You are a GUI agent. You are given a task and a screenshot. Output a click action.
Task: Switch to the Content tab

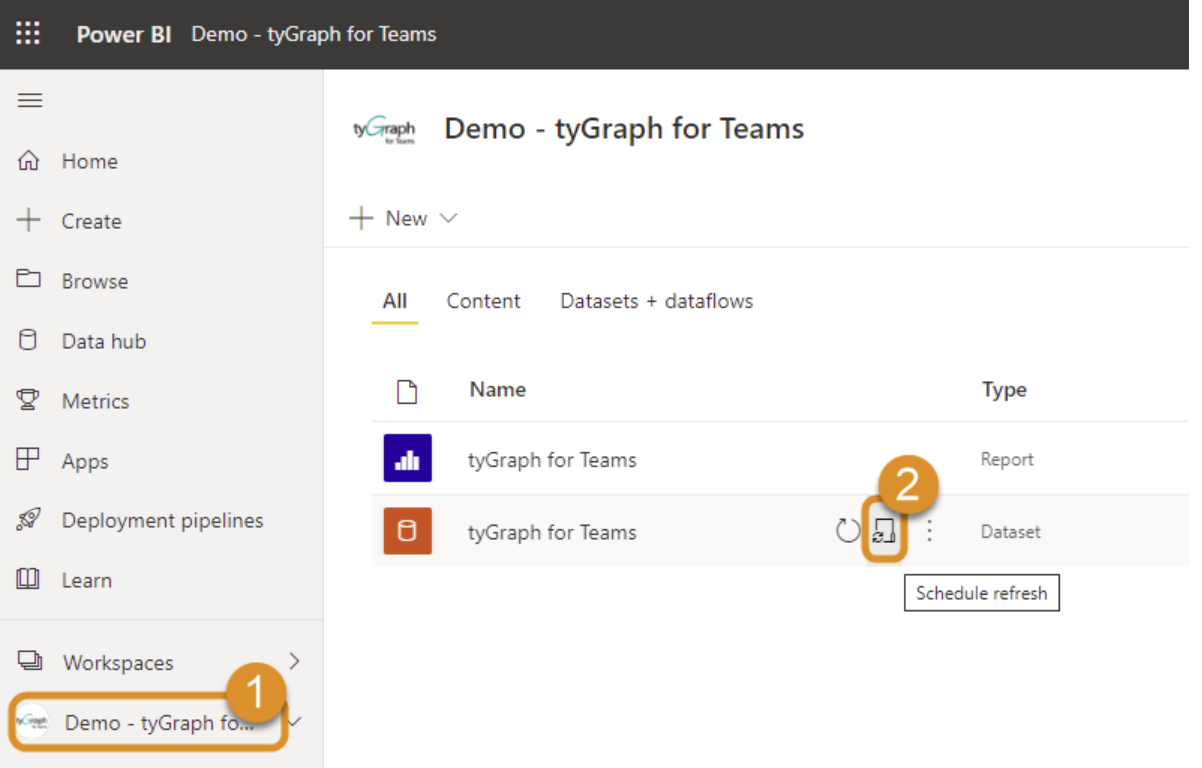(483, 301)
